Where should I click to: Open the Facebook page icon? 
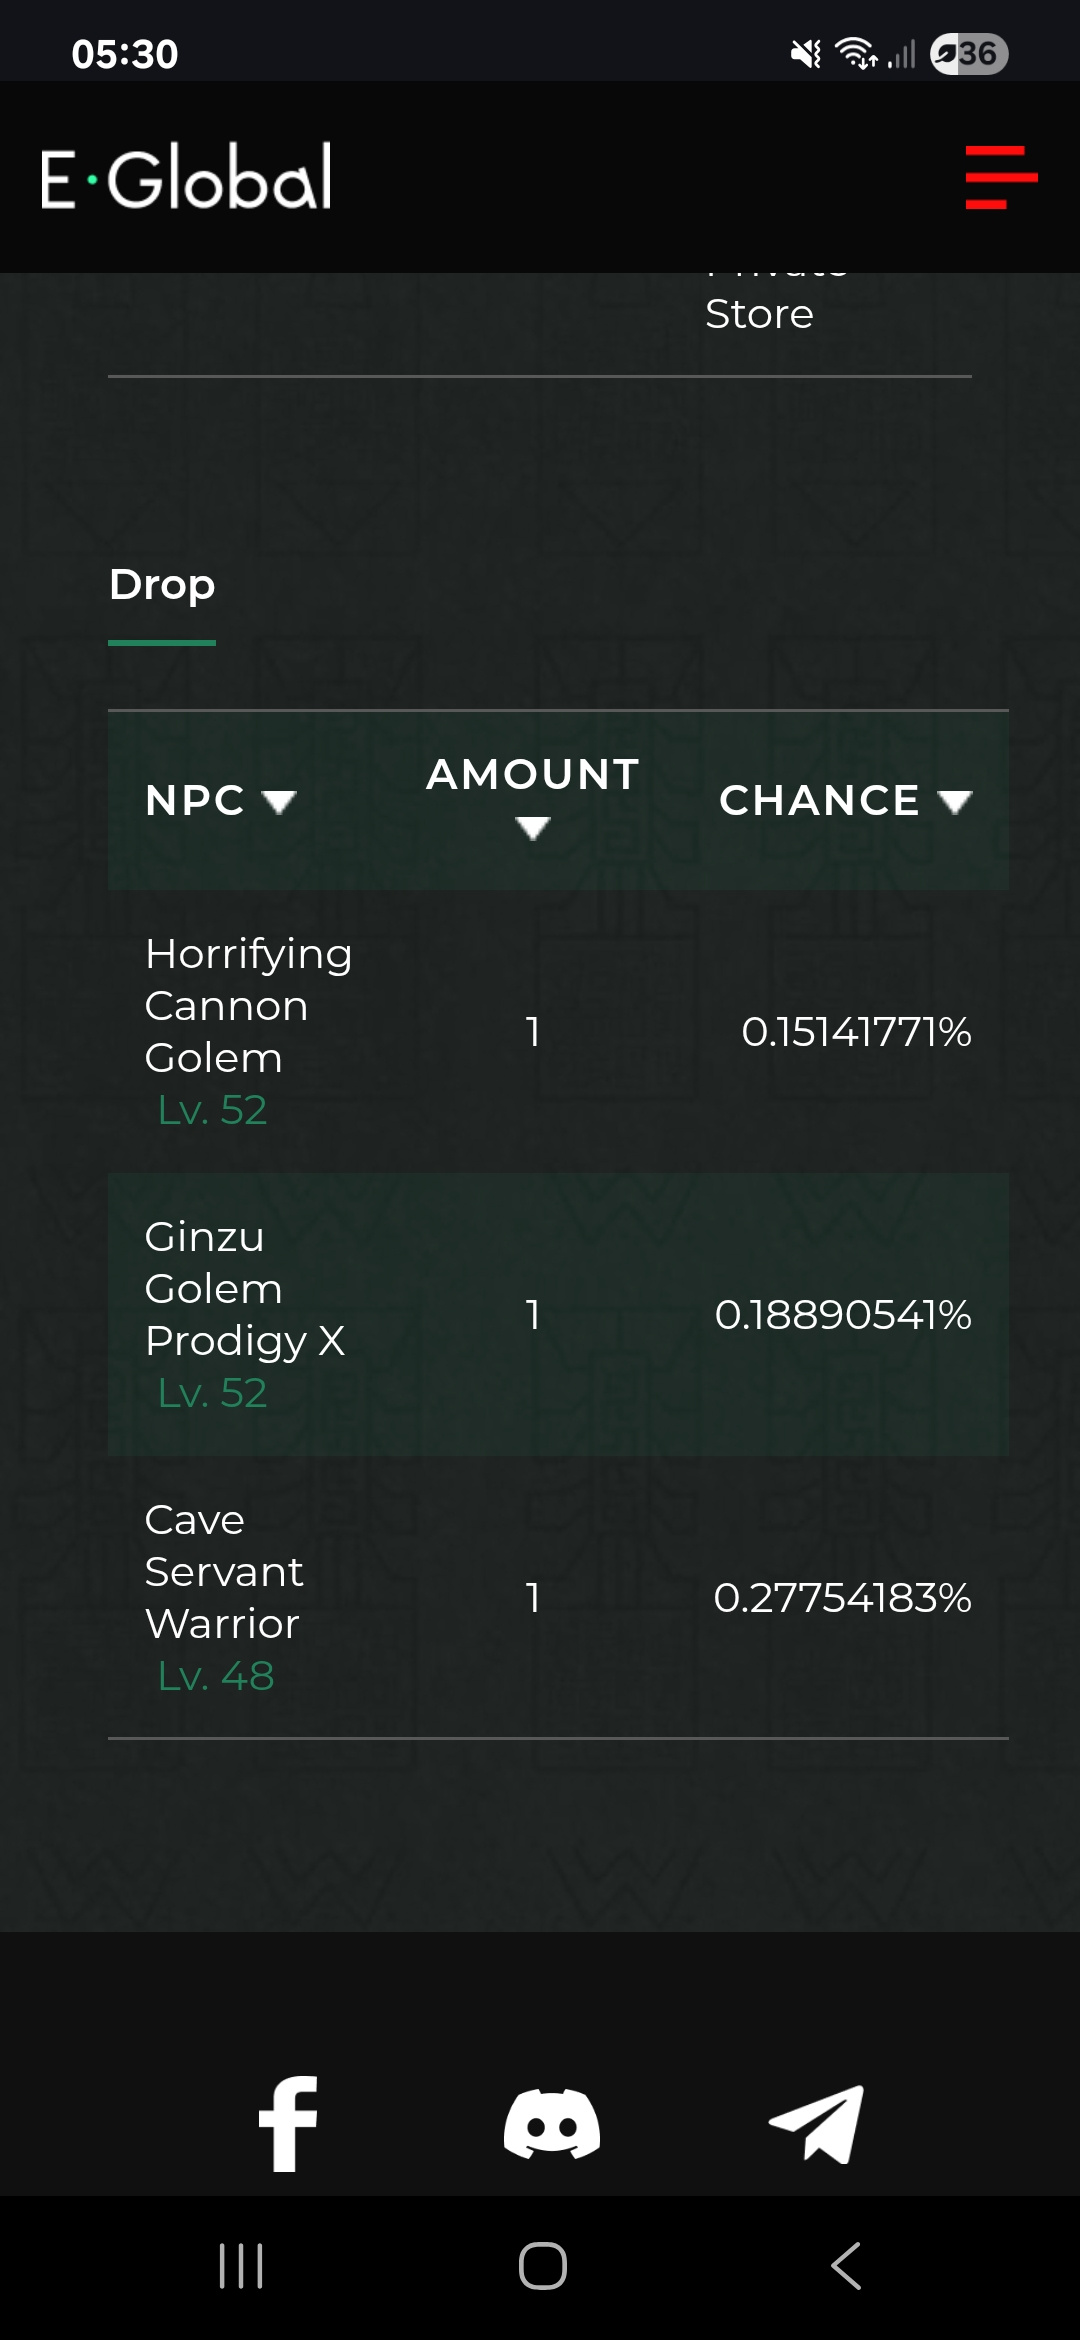(288, 2123)
